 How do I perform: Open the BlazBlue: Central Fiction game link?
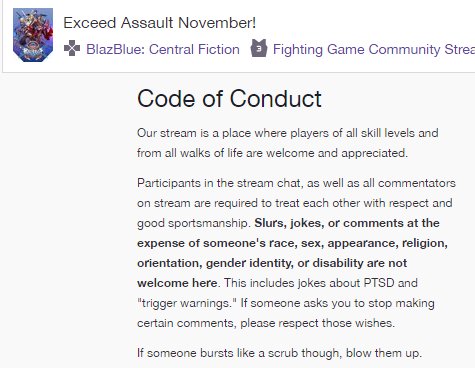[x=163, y=49]
